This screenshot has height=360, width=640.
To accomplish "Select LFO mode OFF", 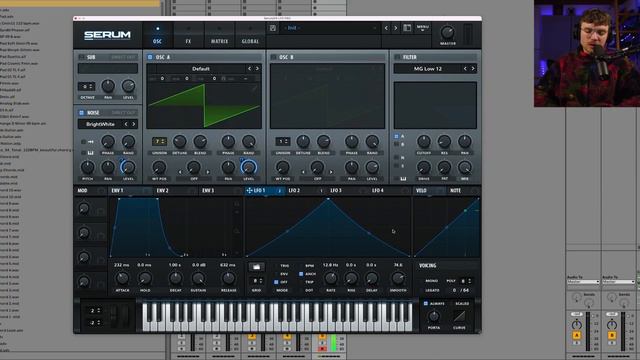I will tap(276, 282).
